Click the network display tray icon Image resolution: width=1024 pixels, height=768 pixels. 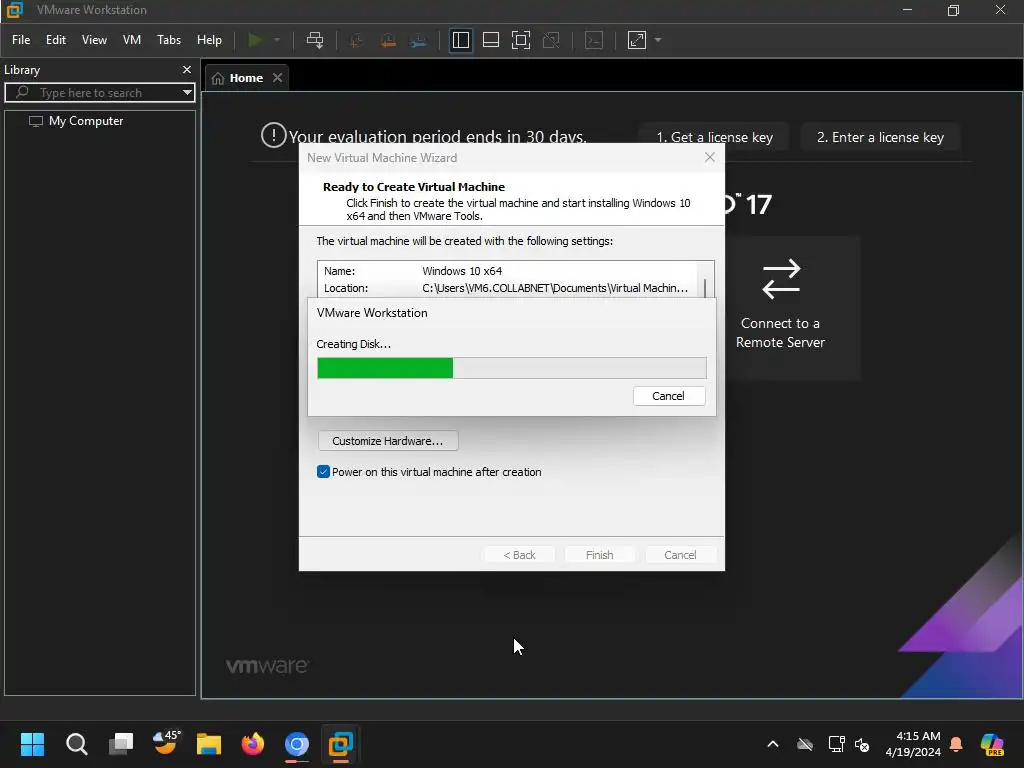point(837,744)
